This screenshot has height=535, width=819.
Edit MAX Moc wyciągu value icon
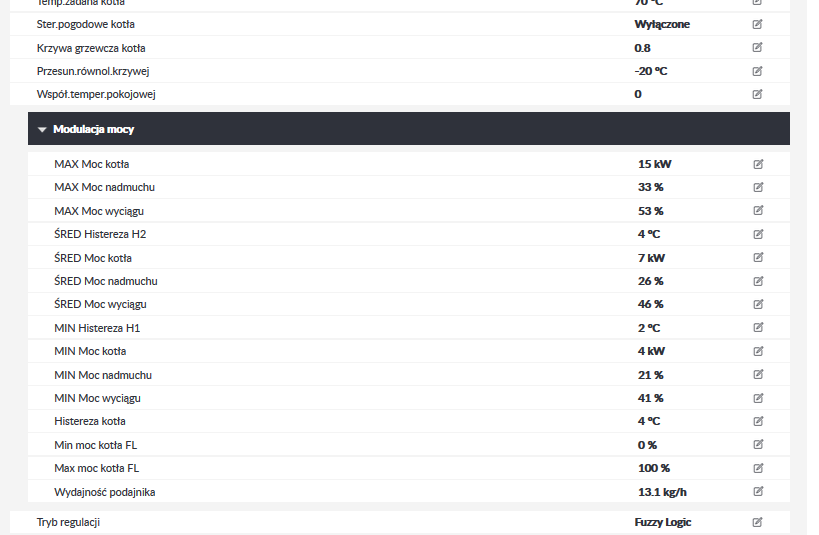[x=758, y=211]
